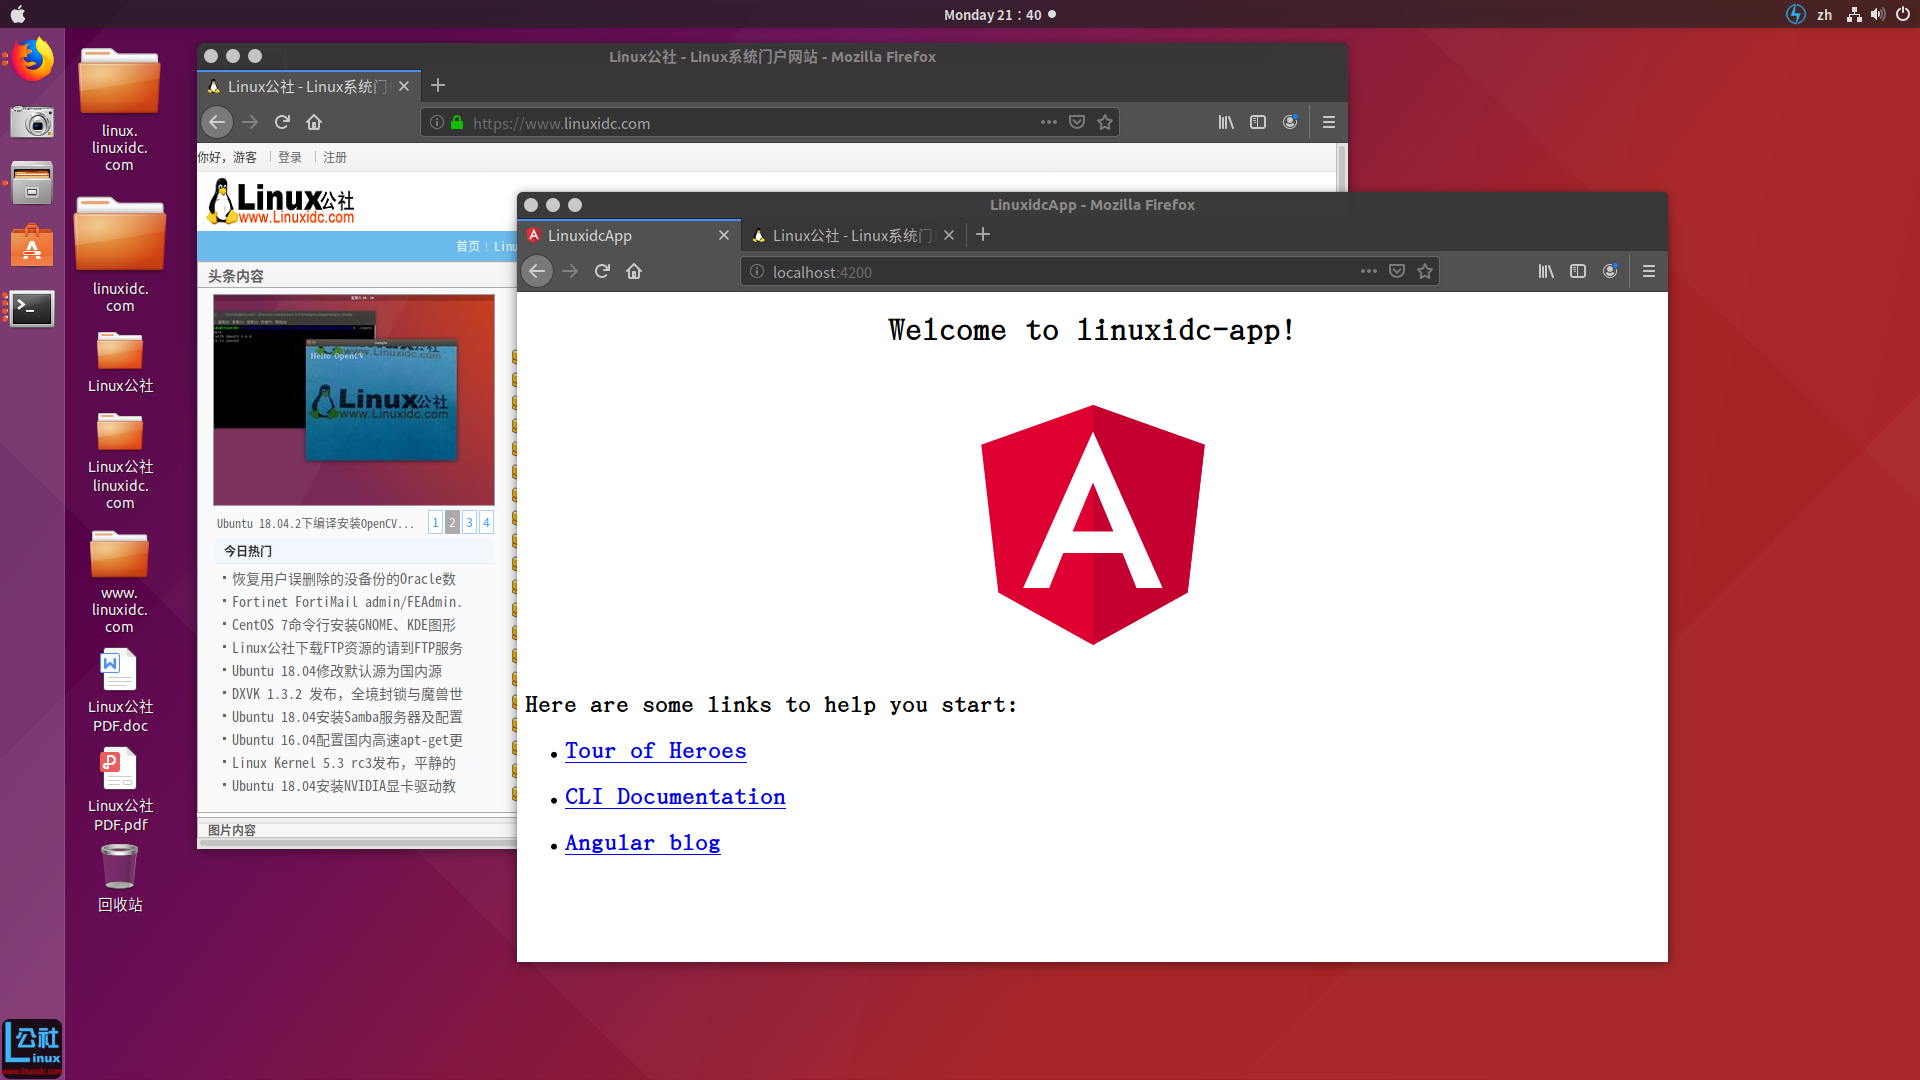The width and height of the screenshot is (1920, 1080).
Task: Open article Fortinet FortiMail admin/FEAdmin
Action: click(x=347, y=602)
